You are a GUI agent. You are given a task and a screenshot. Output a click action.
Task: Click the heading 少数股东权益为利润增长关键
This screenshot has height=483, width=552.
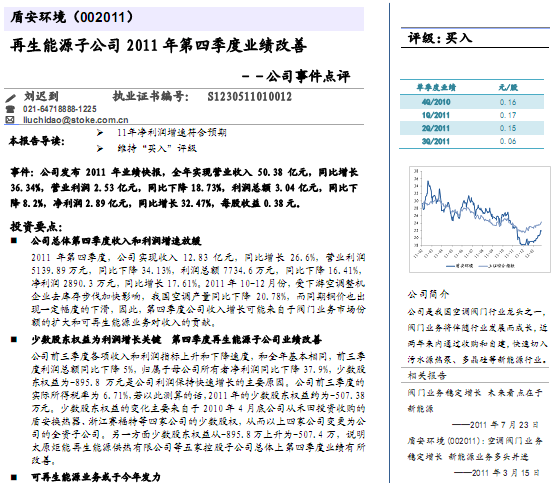pos(96,339)
